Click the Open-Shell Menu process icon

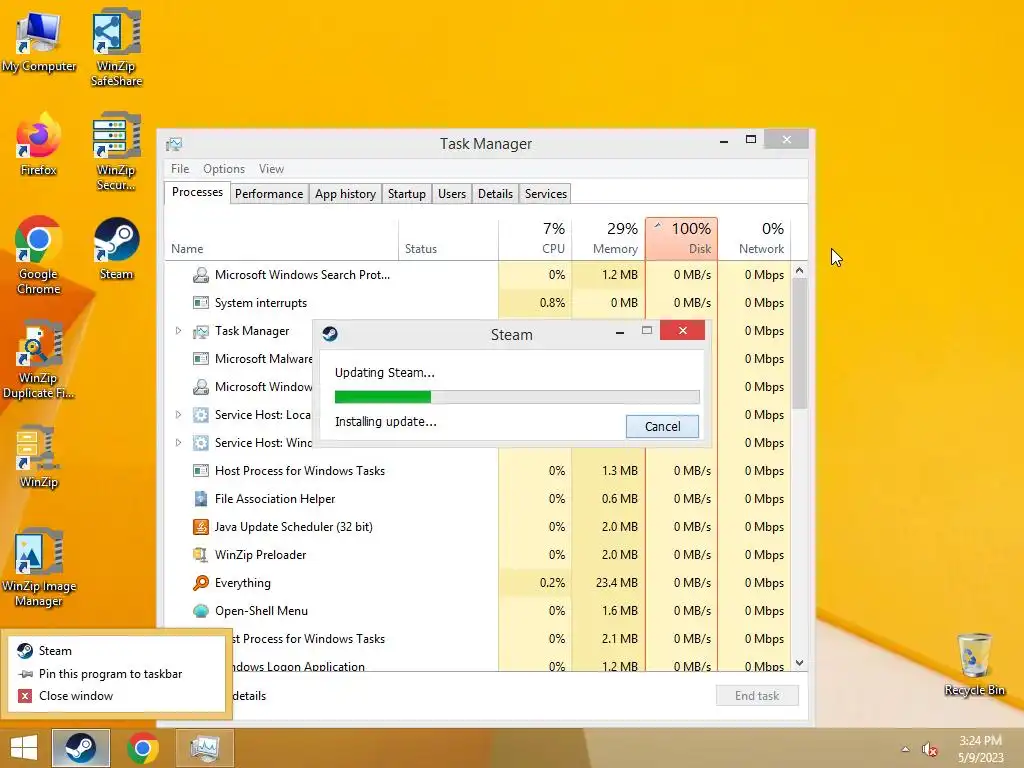click(200, 611)
